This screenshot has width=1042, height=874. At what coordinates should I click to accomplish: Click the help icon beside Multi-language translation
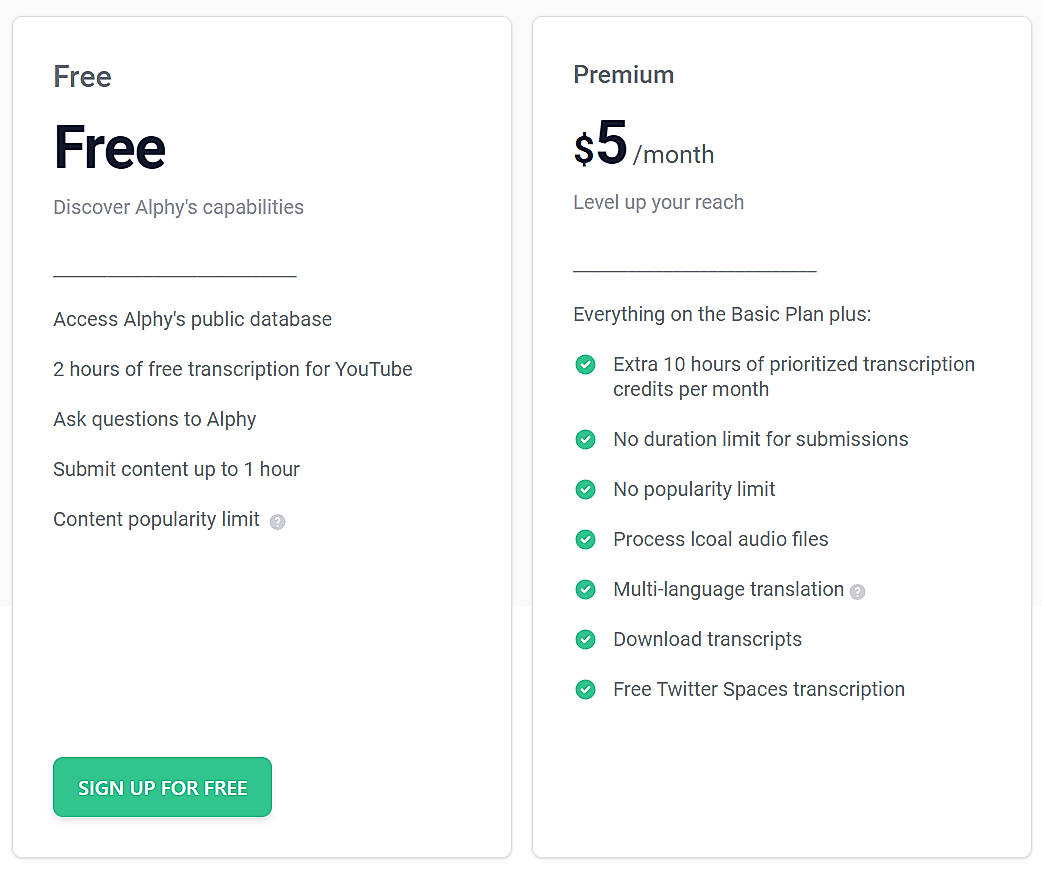point(856,592)
